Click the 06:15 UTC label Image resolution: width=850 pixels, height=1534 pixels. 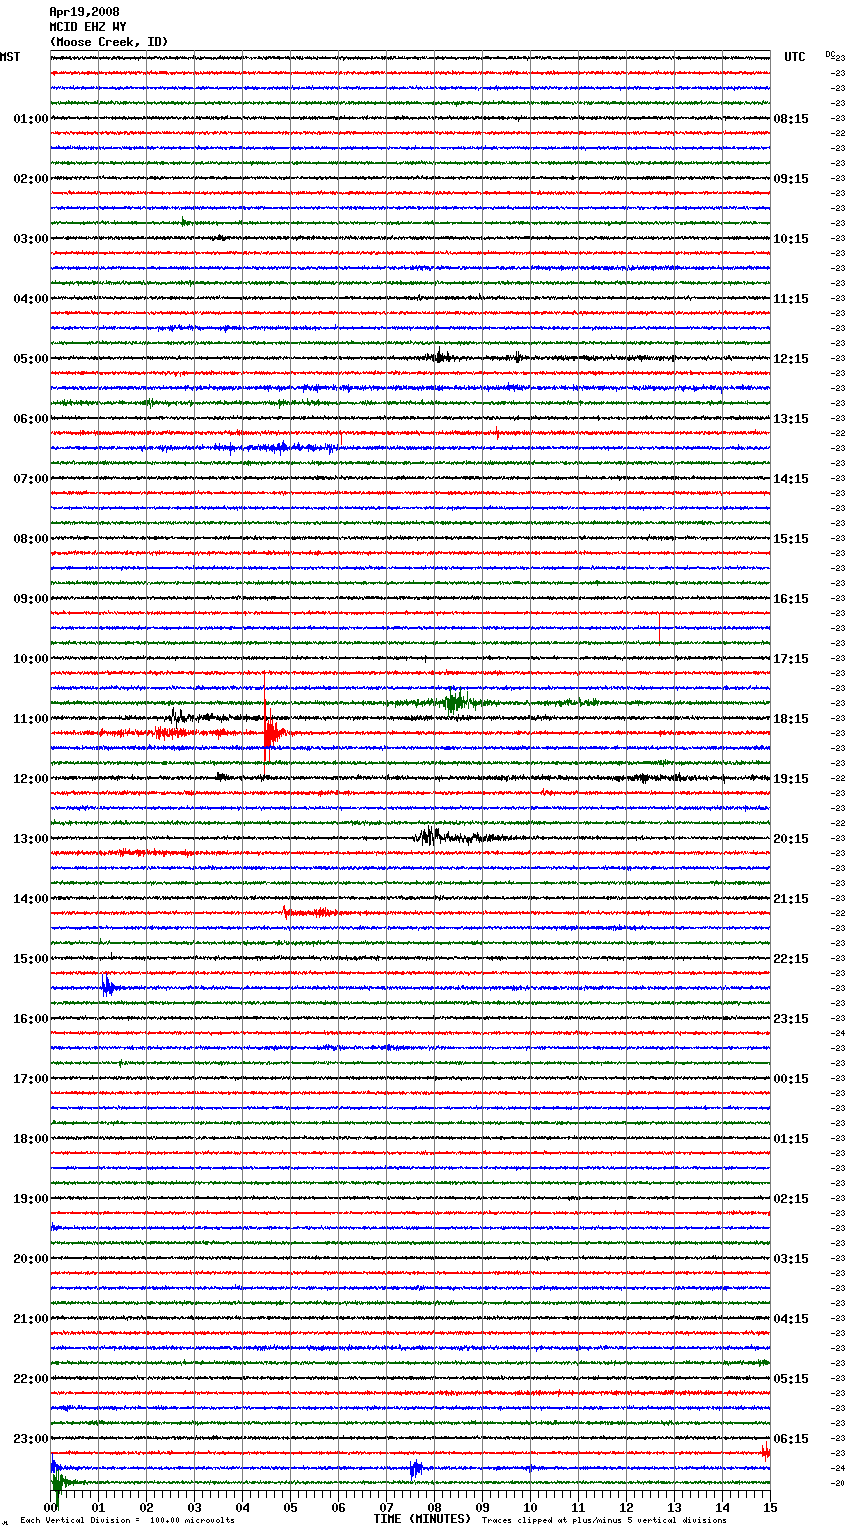click(791, 1439)
